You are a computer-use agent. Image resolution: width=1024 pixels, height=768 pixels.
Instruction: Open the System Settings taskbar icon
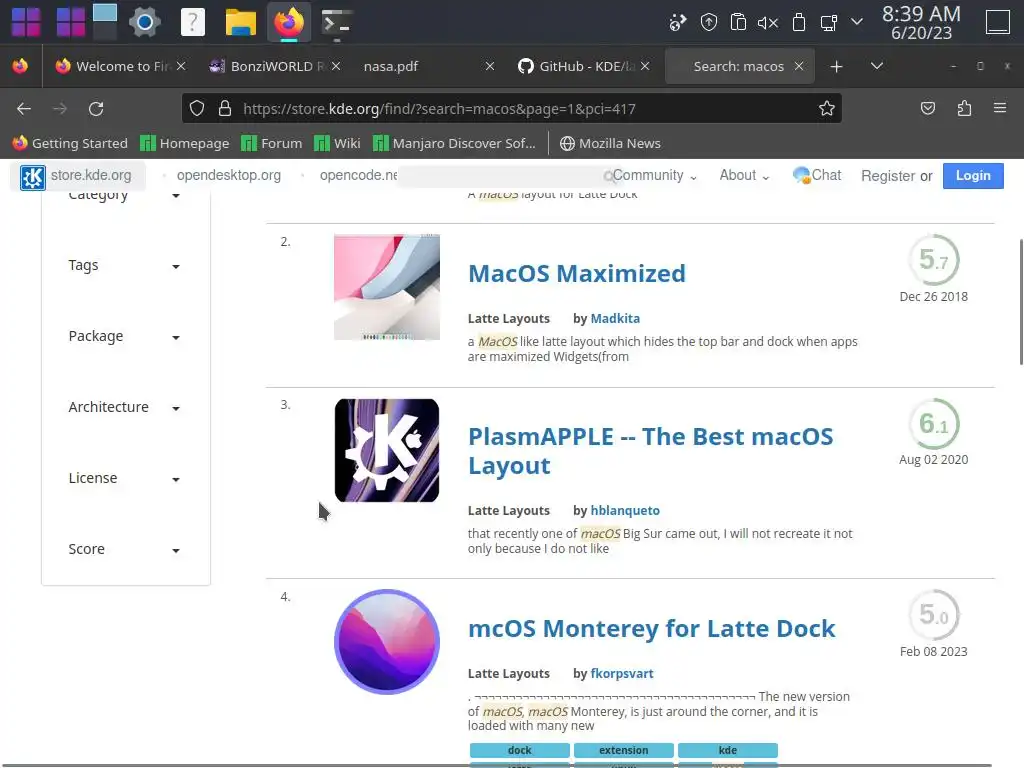coord(144,22)
